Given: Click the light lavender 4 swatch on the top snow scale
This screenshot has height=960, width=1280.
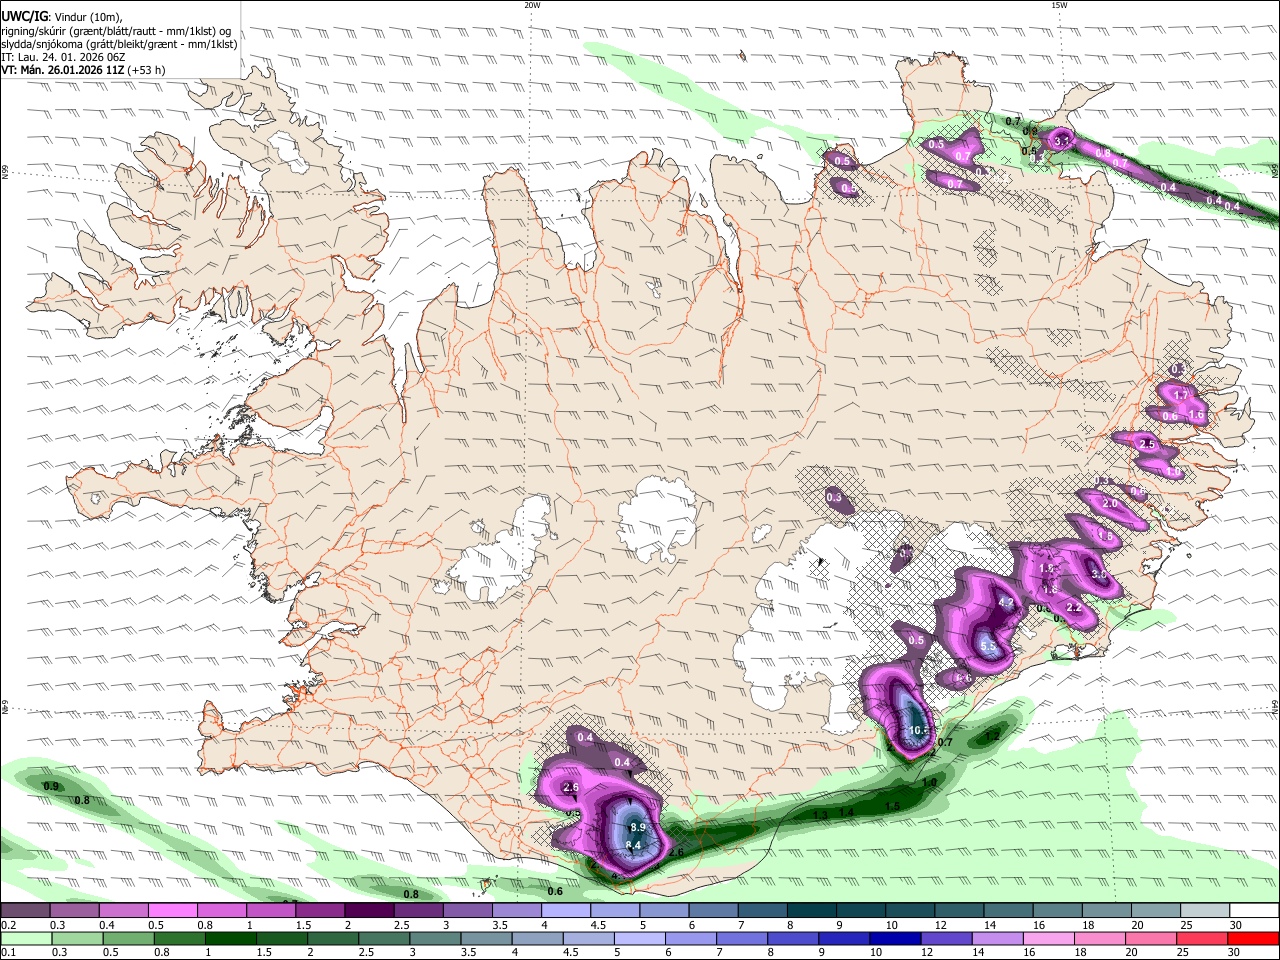Looking at the screenshot, I should 566,911.
